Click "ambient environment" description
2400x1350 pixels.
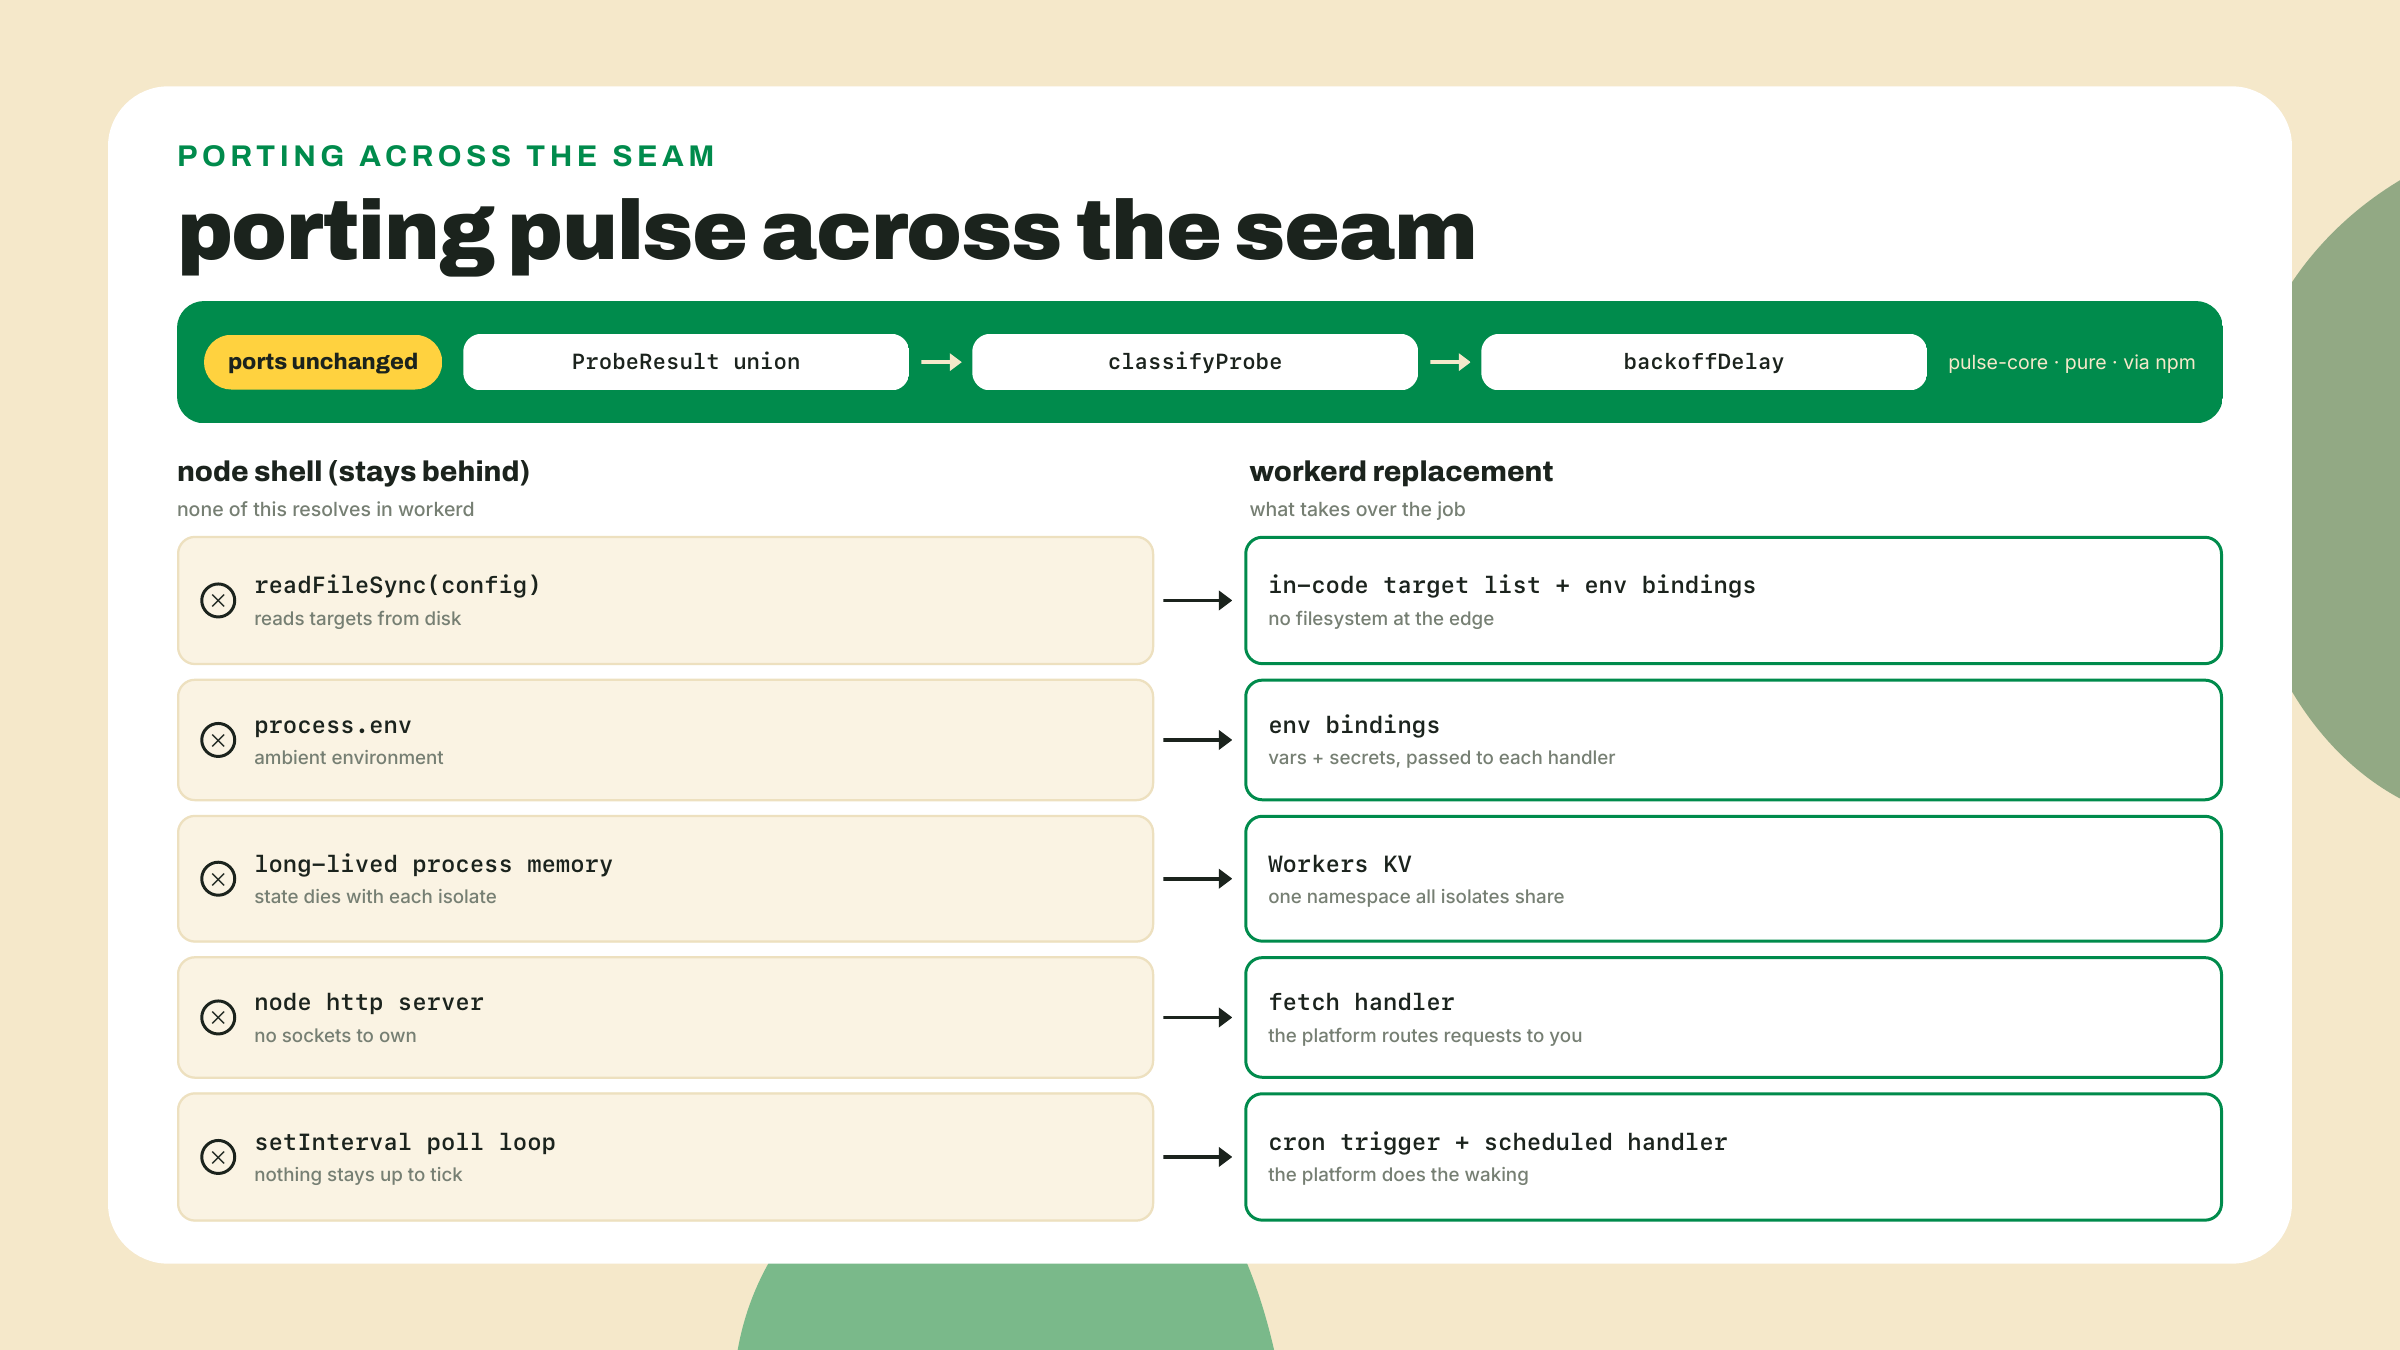(348, 758)
